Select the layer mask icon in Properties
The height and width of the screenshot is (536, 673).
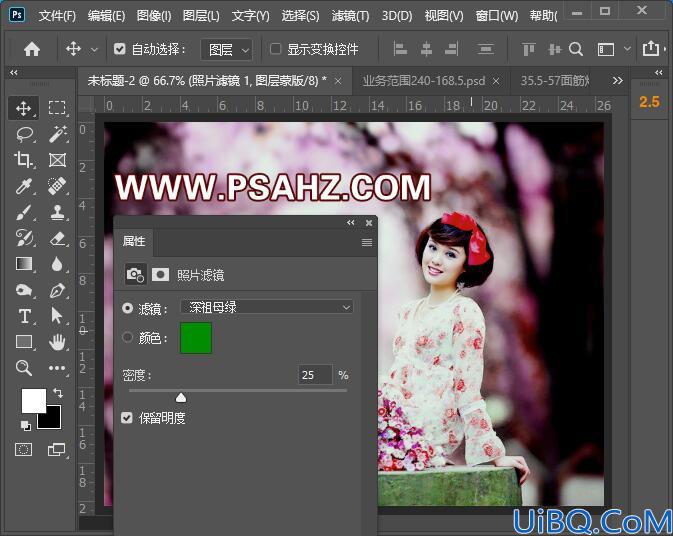(160, 274)
